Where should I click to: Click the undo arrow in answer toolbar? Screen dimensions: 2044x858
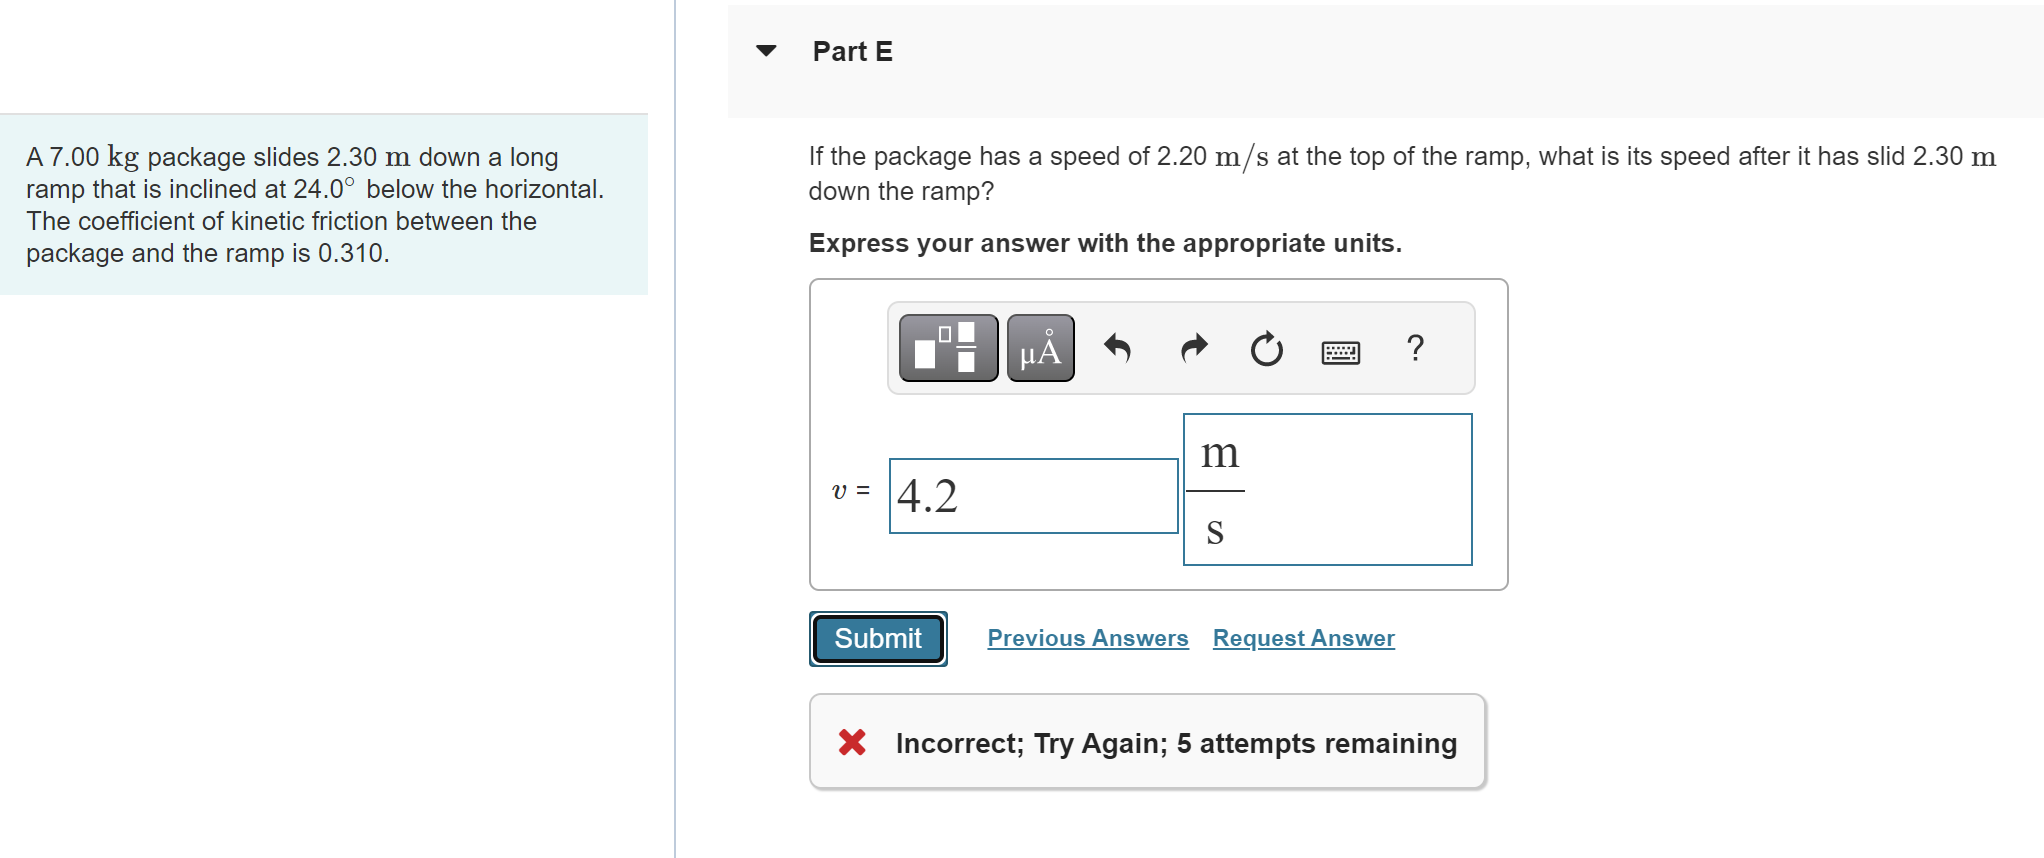[1117, 348]
